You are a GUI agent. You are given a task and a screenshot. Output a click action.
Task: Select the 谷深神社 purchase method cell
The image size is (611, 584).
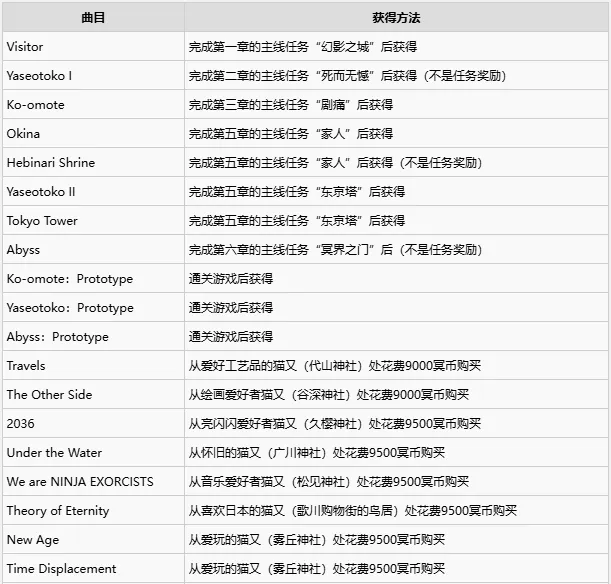[396, 394]
